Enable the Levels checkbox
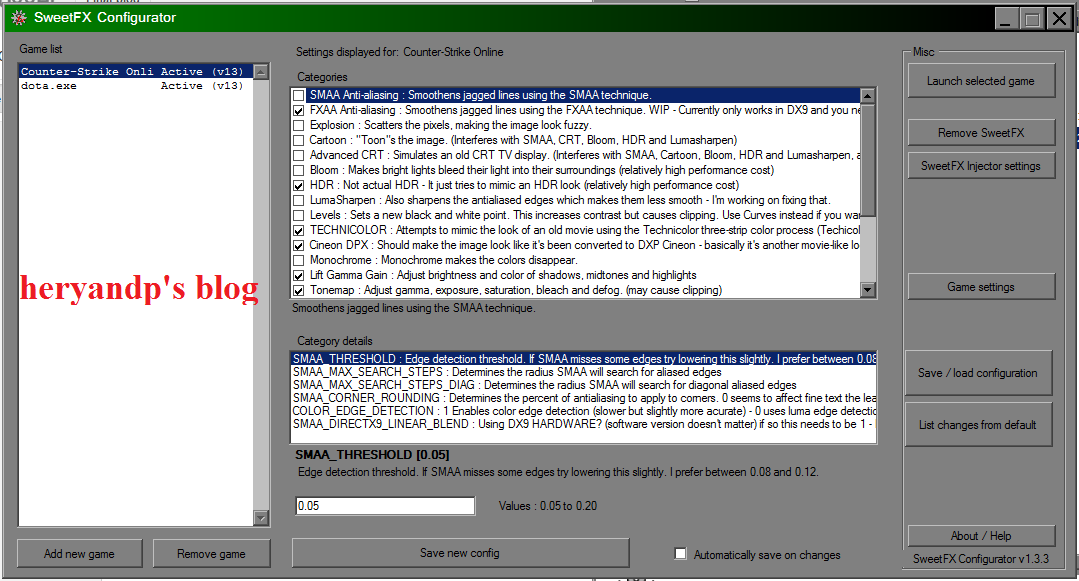 (299, 215)
